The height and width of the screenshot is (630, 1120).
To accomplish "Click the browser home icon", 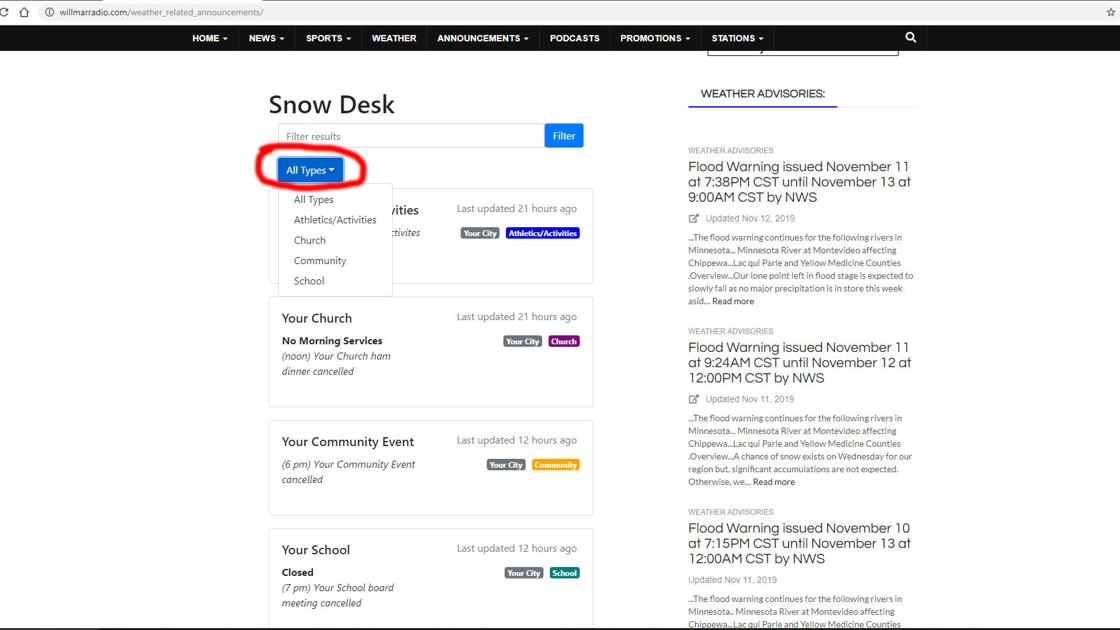I will tap(24, 12).
